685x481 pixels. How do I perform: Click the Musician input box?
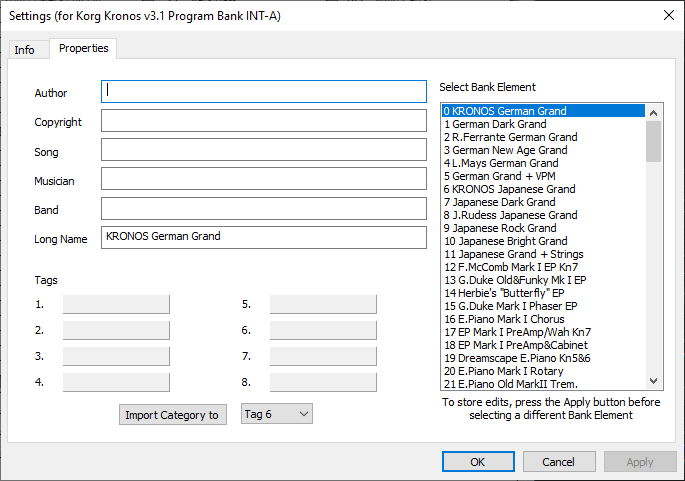[264, 179]
